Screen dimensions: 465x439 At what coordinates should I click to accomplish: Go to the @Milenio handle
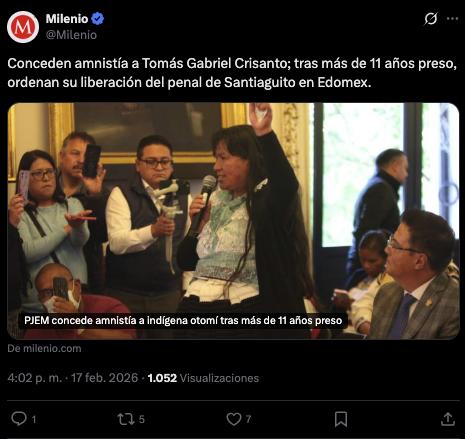(x=71, y=35)
